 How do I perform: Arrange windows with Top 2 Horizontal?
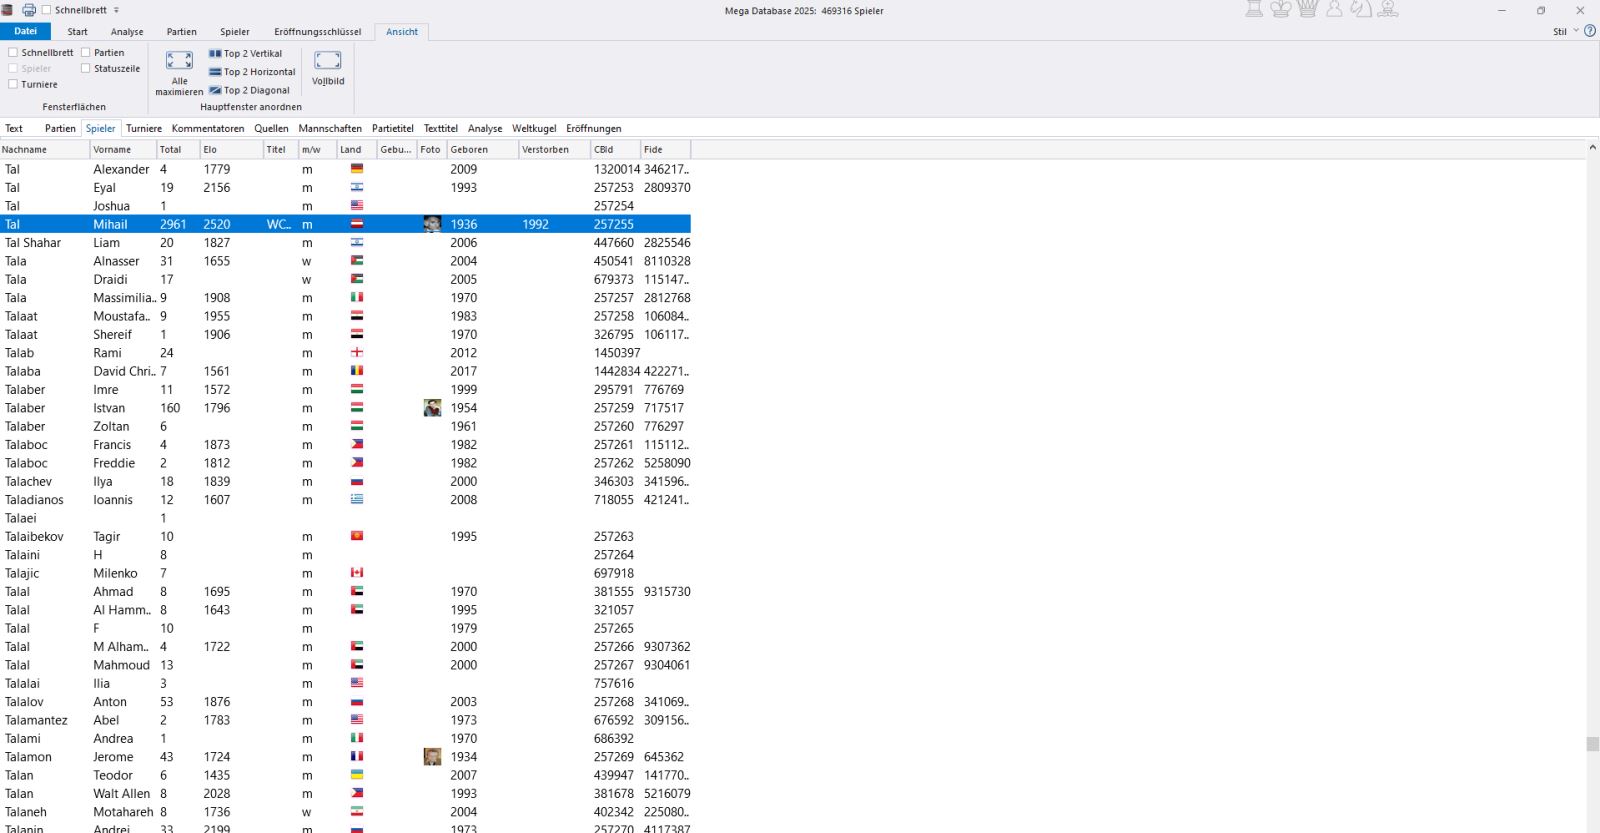point(251,72)
